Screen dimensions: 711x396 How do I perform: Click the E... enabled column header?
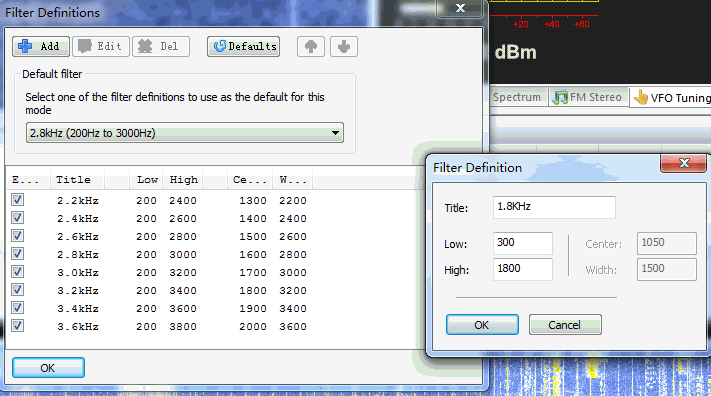pos(27,180)
